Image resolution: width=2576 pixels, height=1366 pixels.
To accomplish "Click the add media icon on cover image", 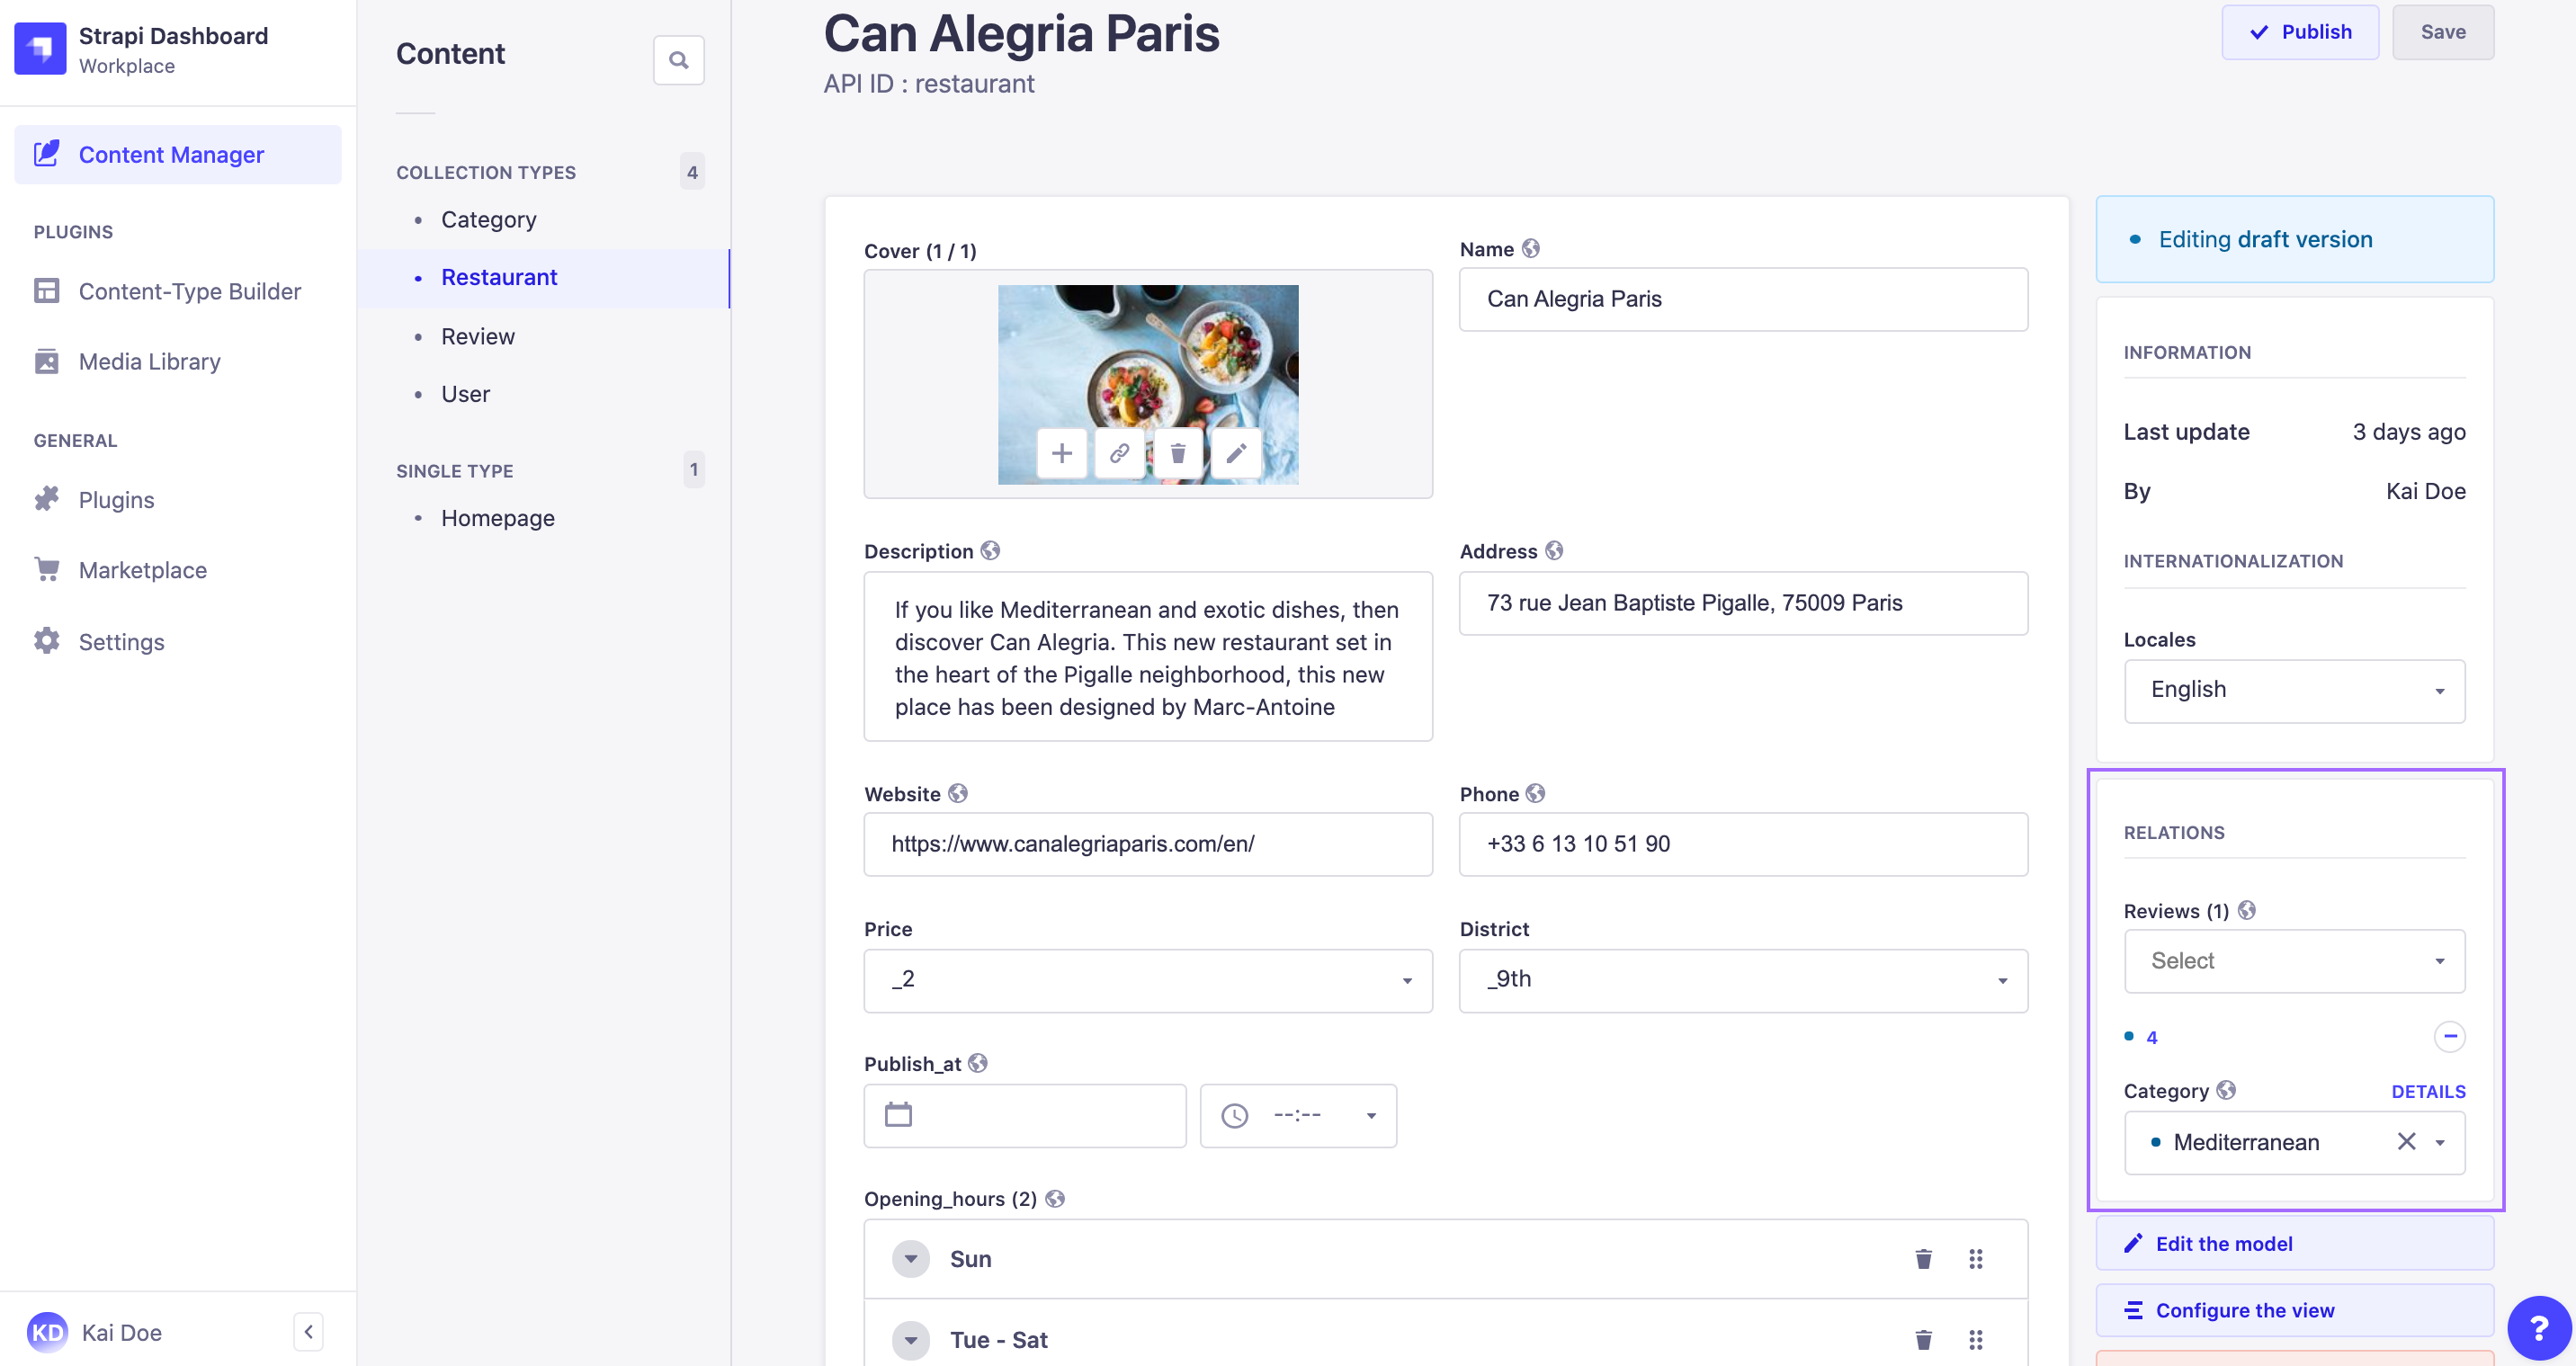I will [1061, 455].
